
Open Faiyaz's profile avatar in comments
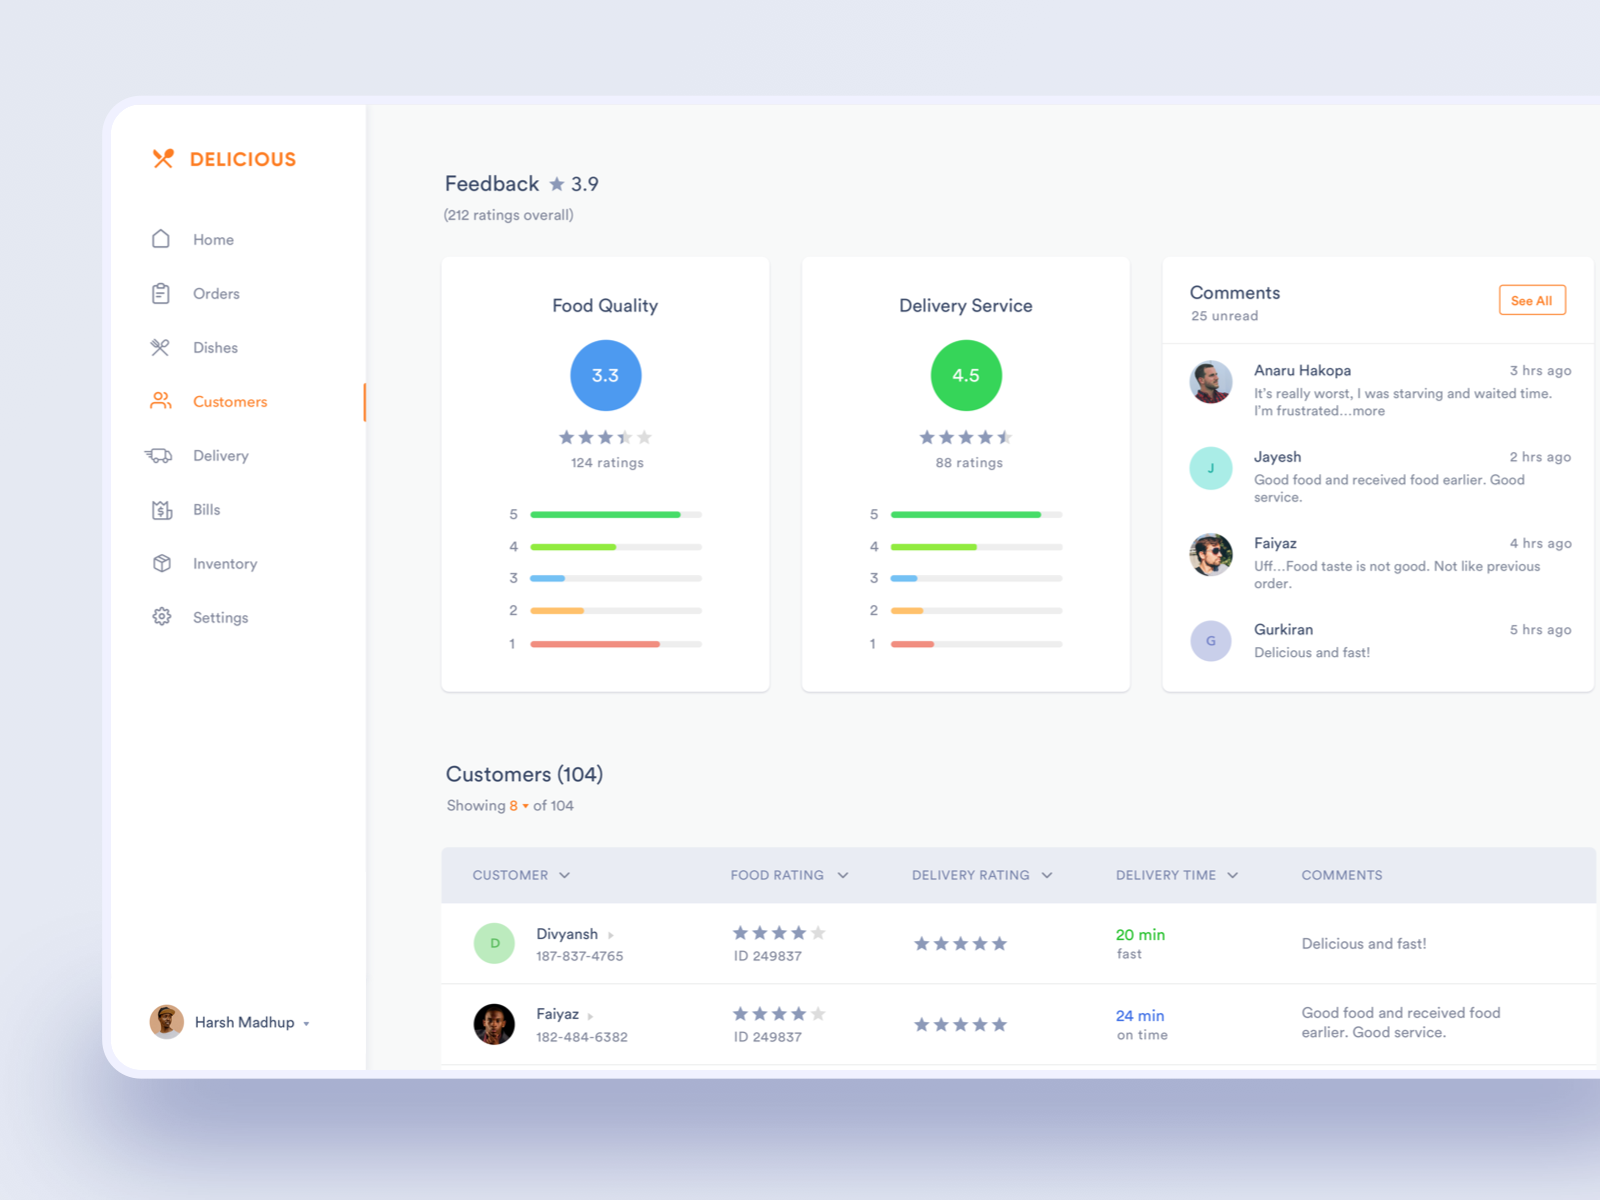[1211, 555]
